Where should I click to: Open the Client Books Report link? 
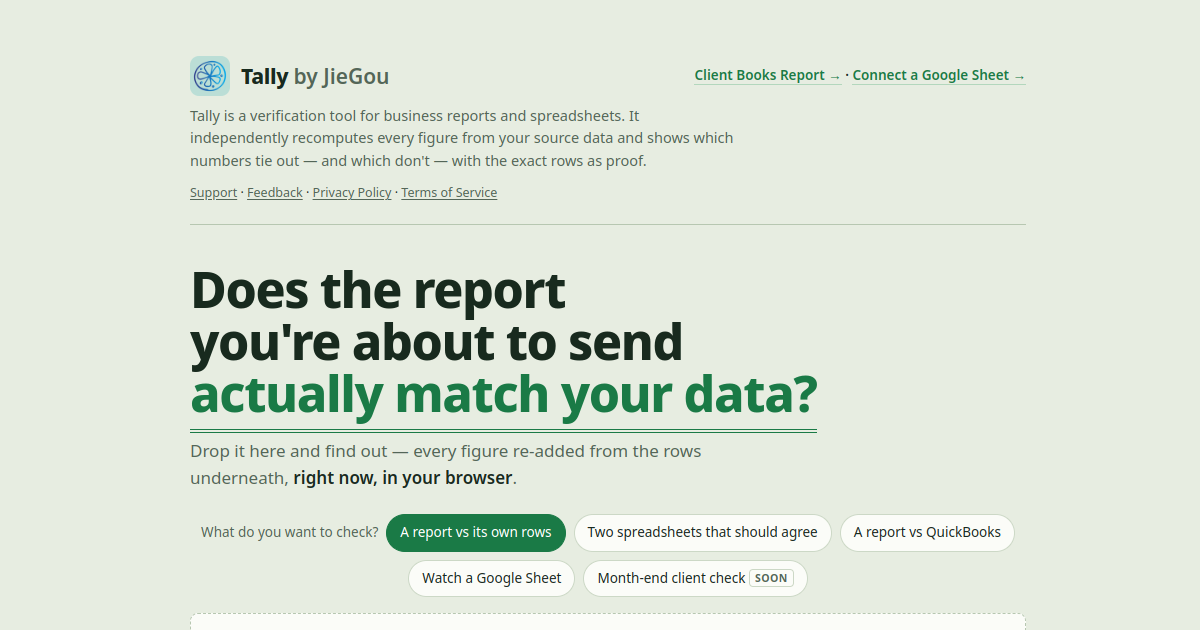pyautogui.click(x=768, y=75)
